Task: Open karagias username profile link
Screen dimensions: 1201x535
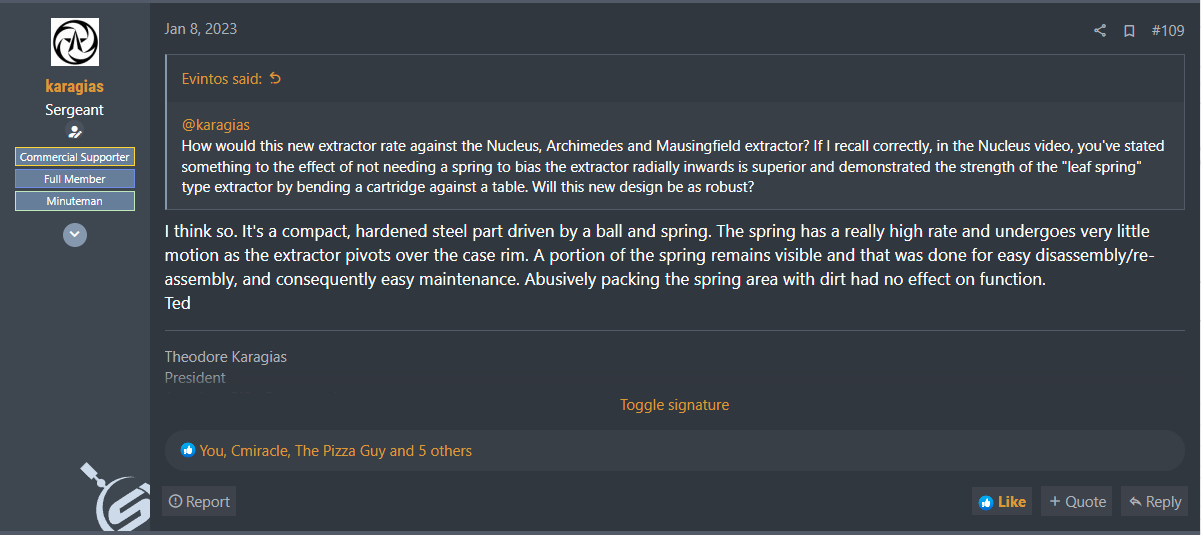Action: [x=75, y=86]
